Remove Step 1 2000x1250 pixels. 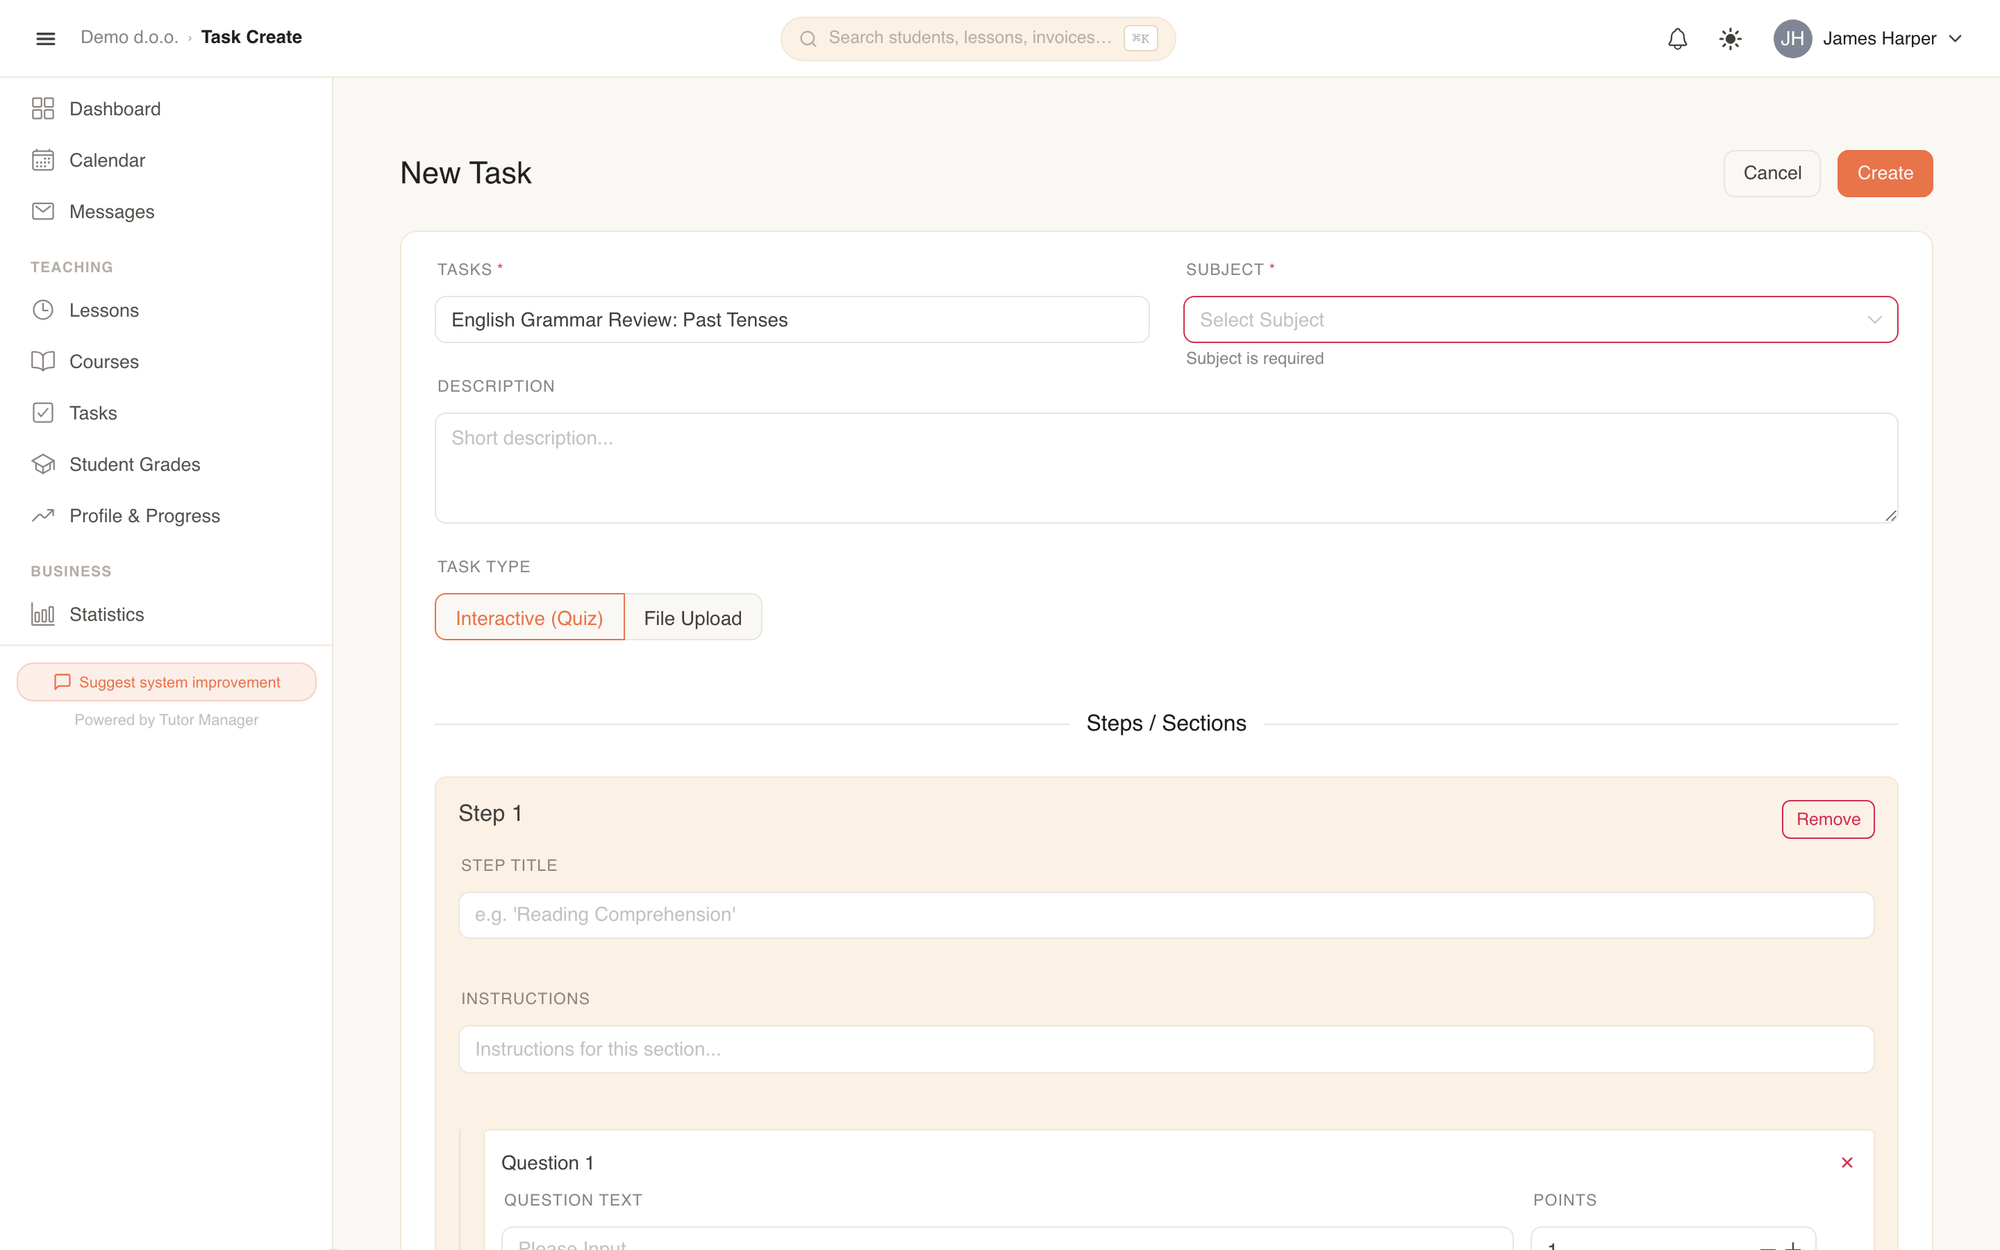click(x=1827, y=819)
